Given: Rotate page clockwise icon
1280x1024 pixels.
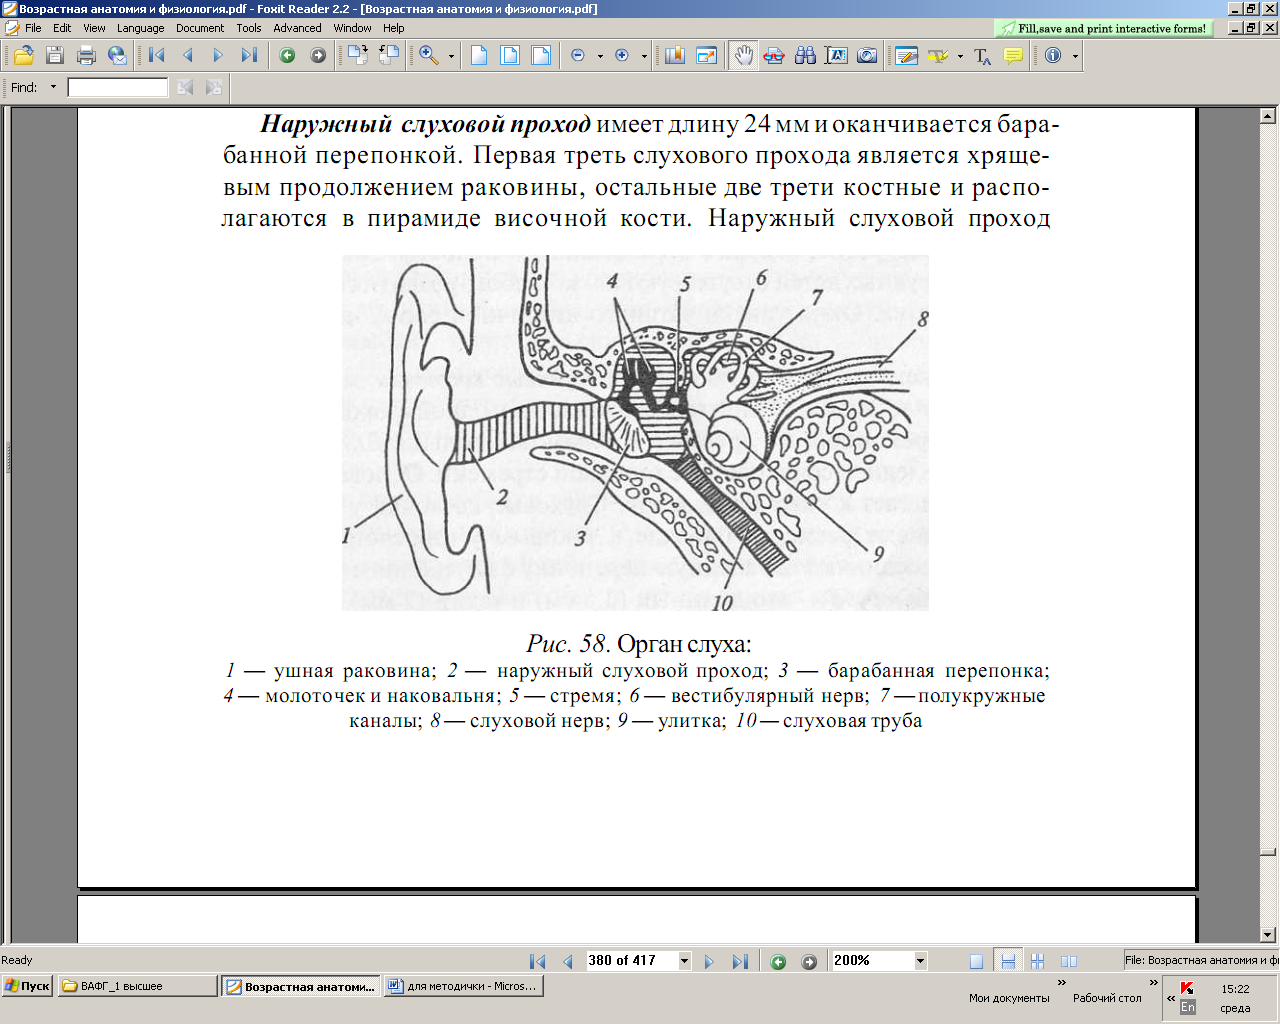Looking at the screenshot, I should 357,56.
